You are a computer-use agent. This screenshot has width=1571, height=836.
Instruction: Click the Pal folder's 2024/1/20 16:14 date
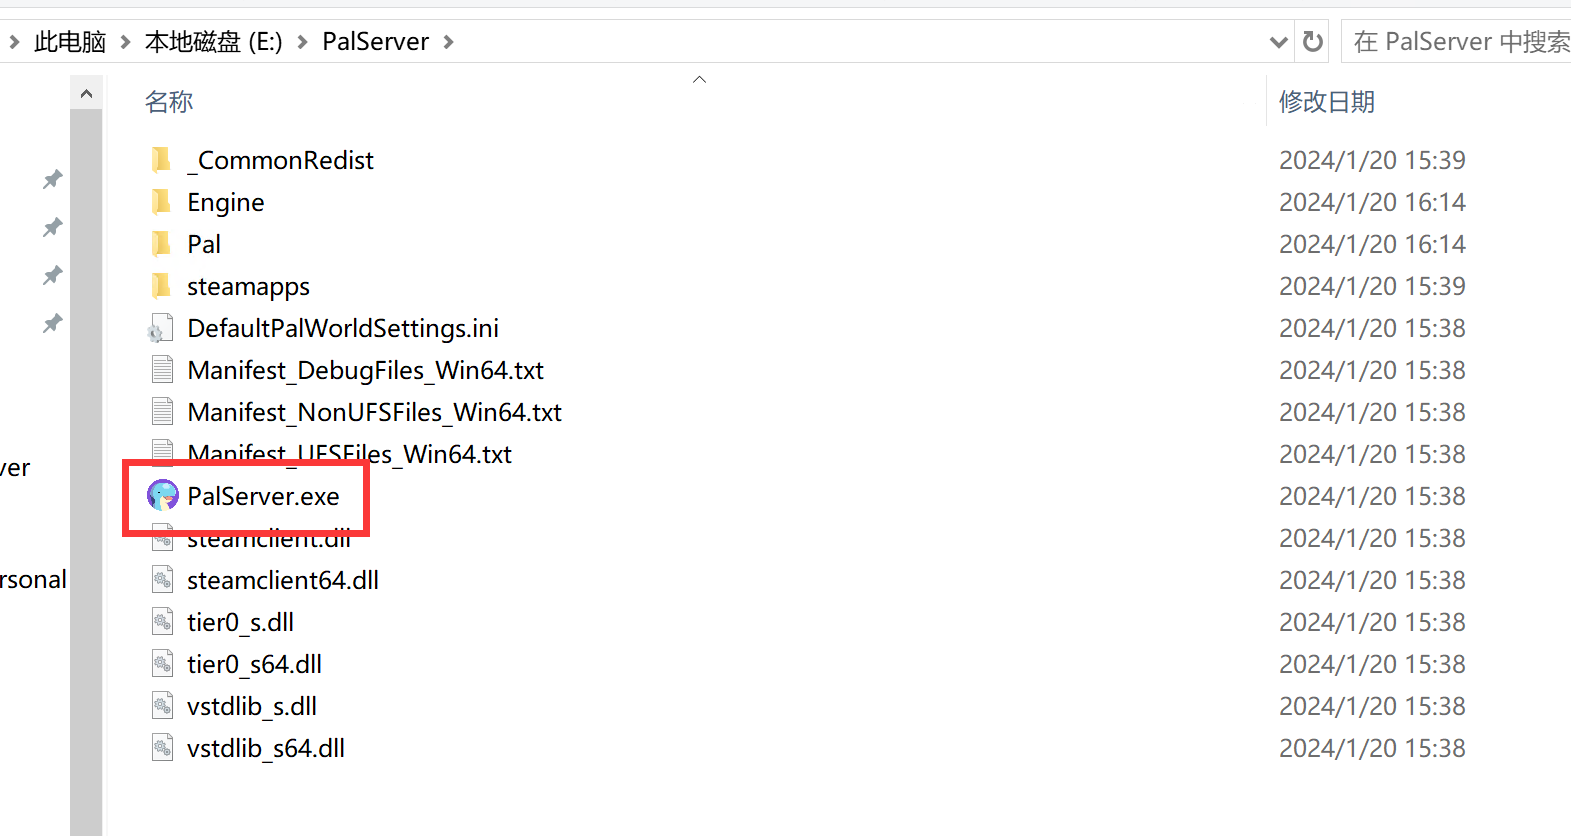point(1372,244)
